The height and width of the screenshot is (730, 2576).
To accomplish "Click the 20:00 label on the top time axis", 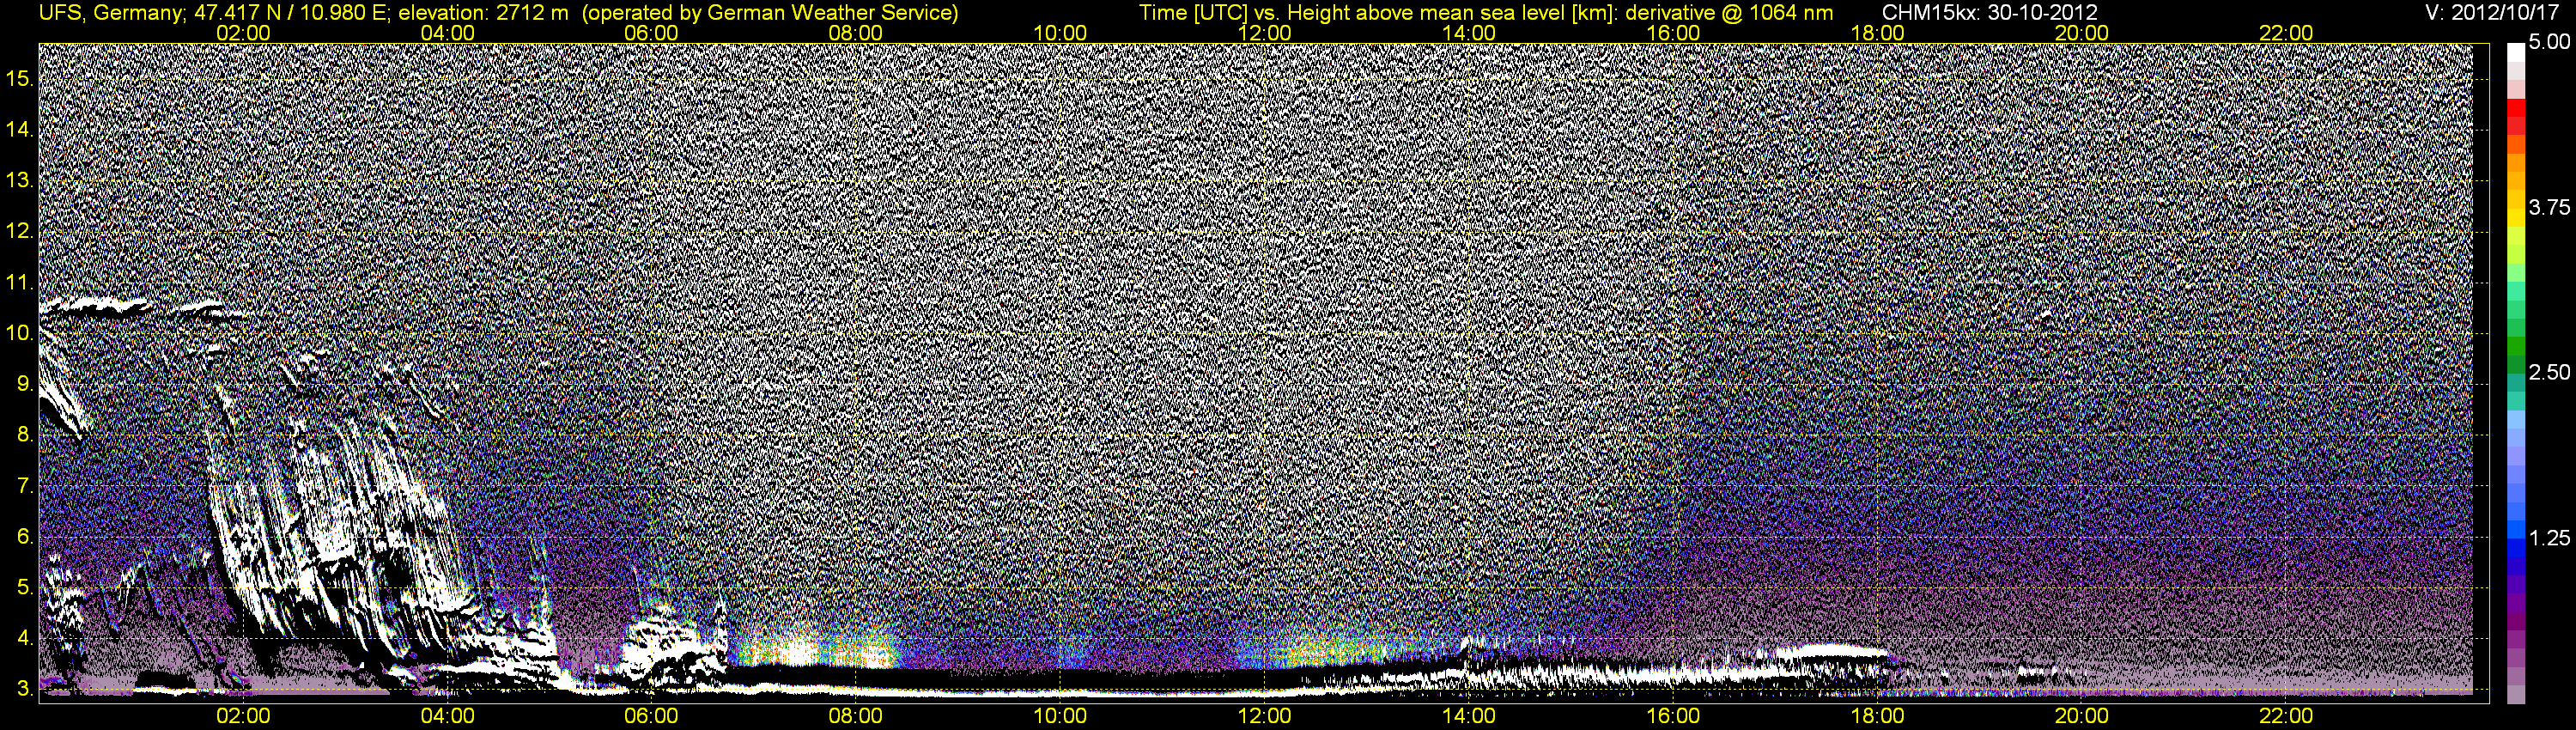I will 2082,33.
